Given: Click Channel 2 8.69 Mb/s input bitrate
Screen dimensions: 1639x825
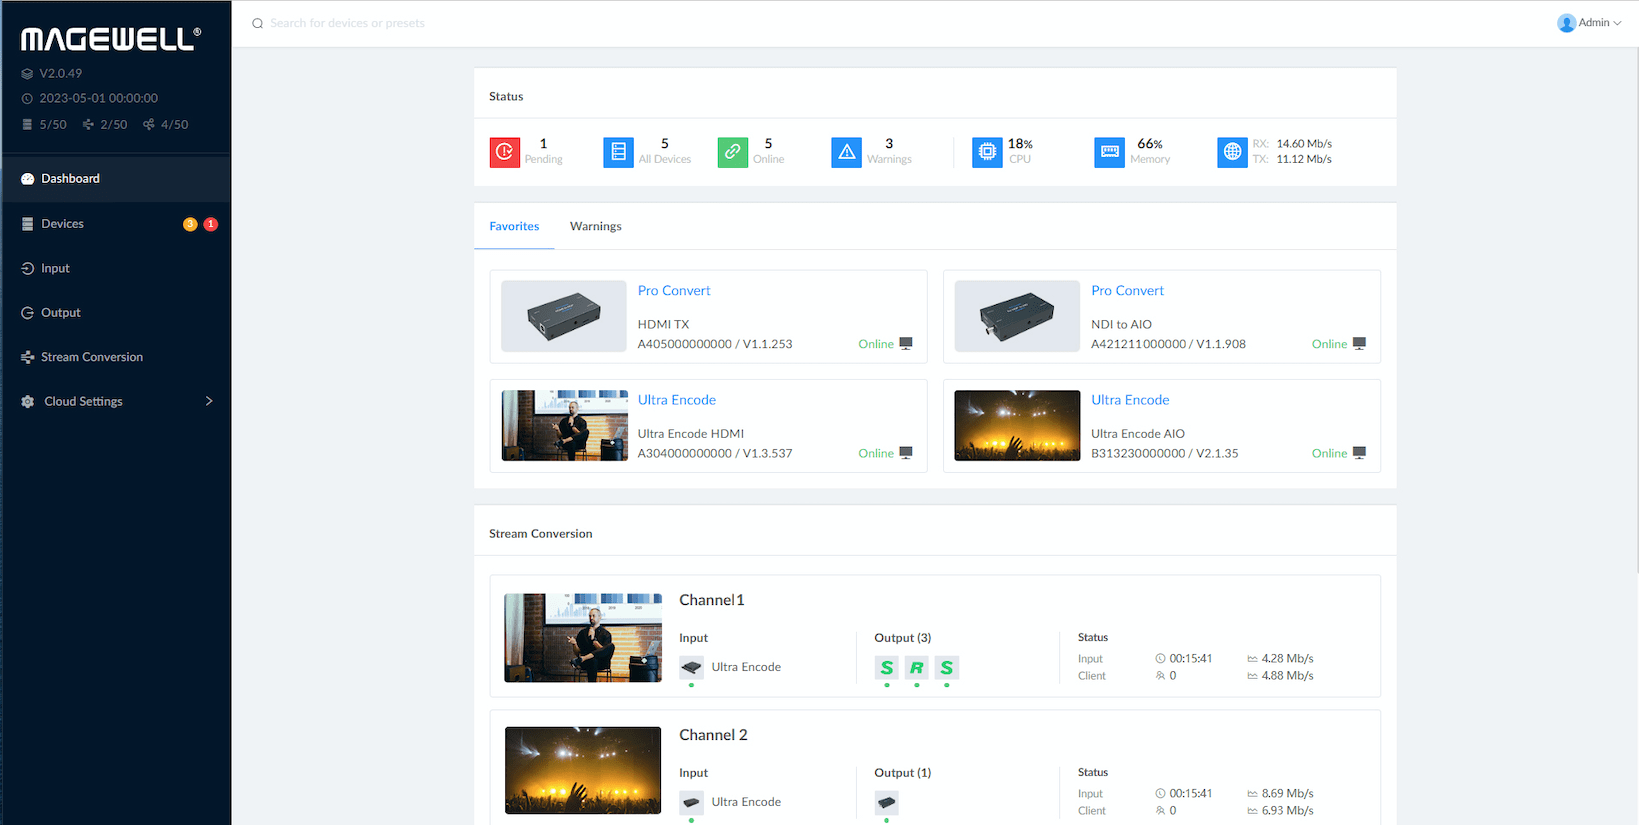Looking at the screenshot, I should pos(1287,793).
